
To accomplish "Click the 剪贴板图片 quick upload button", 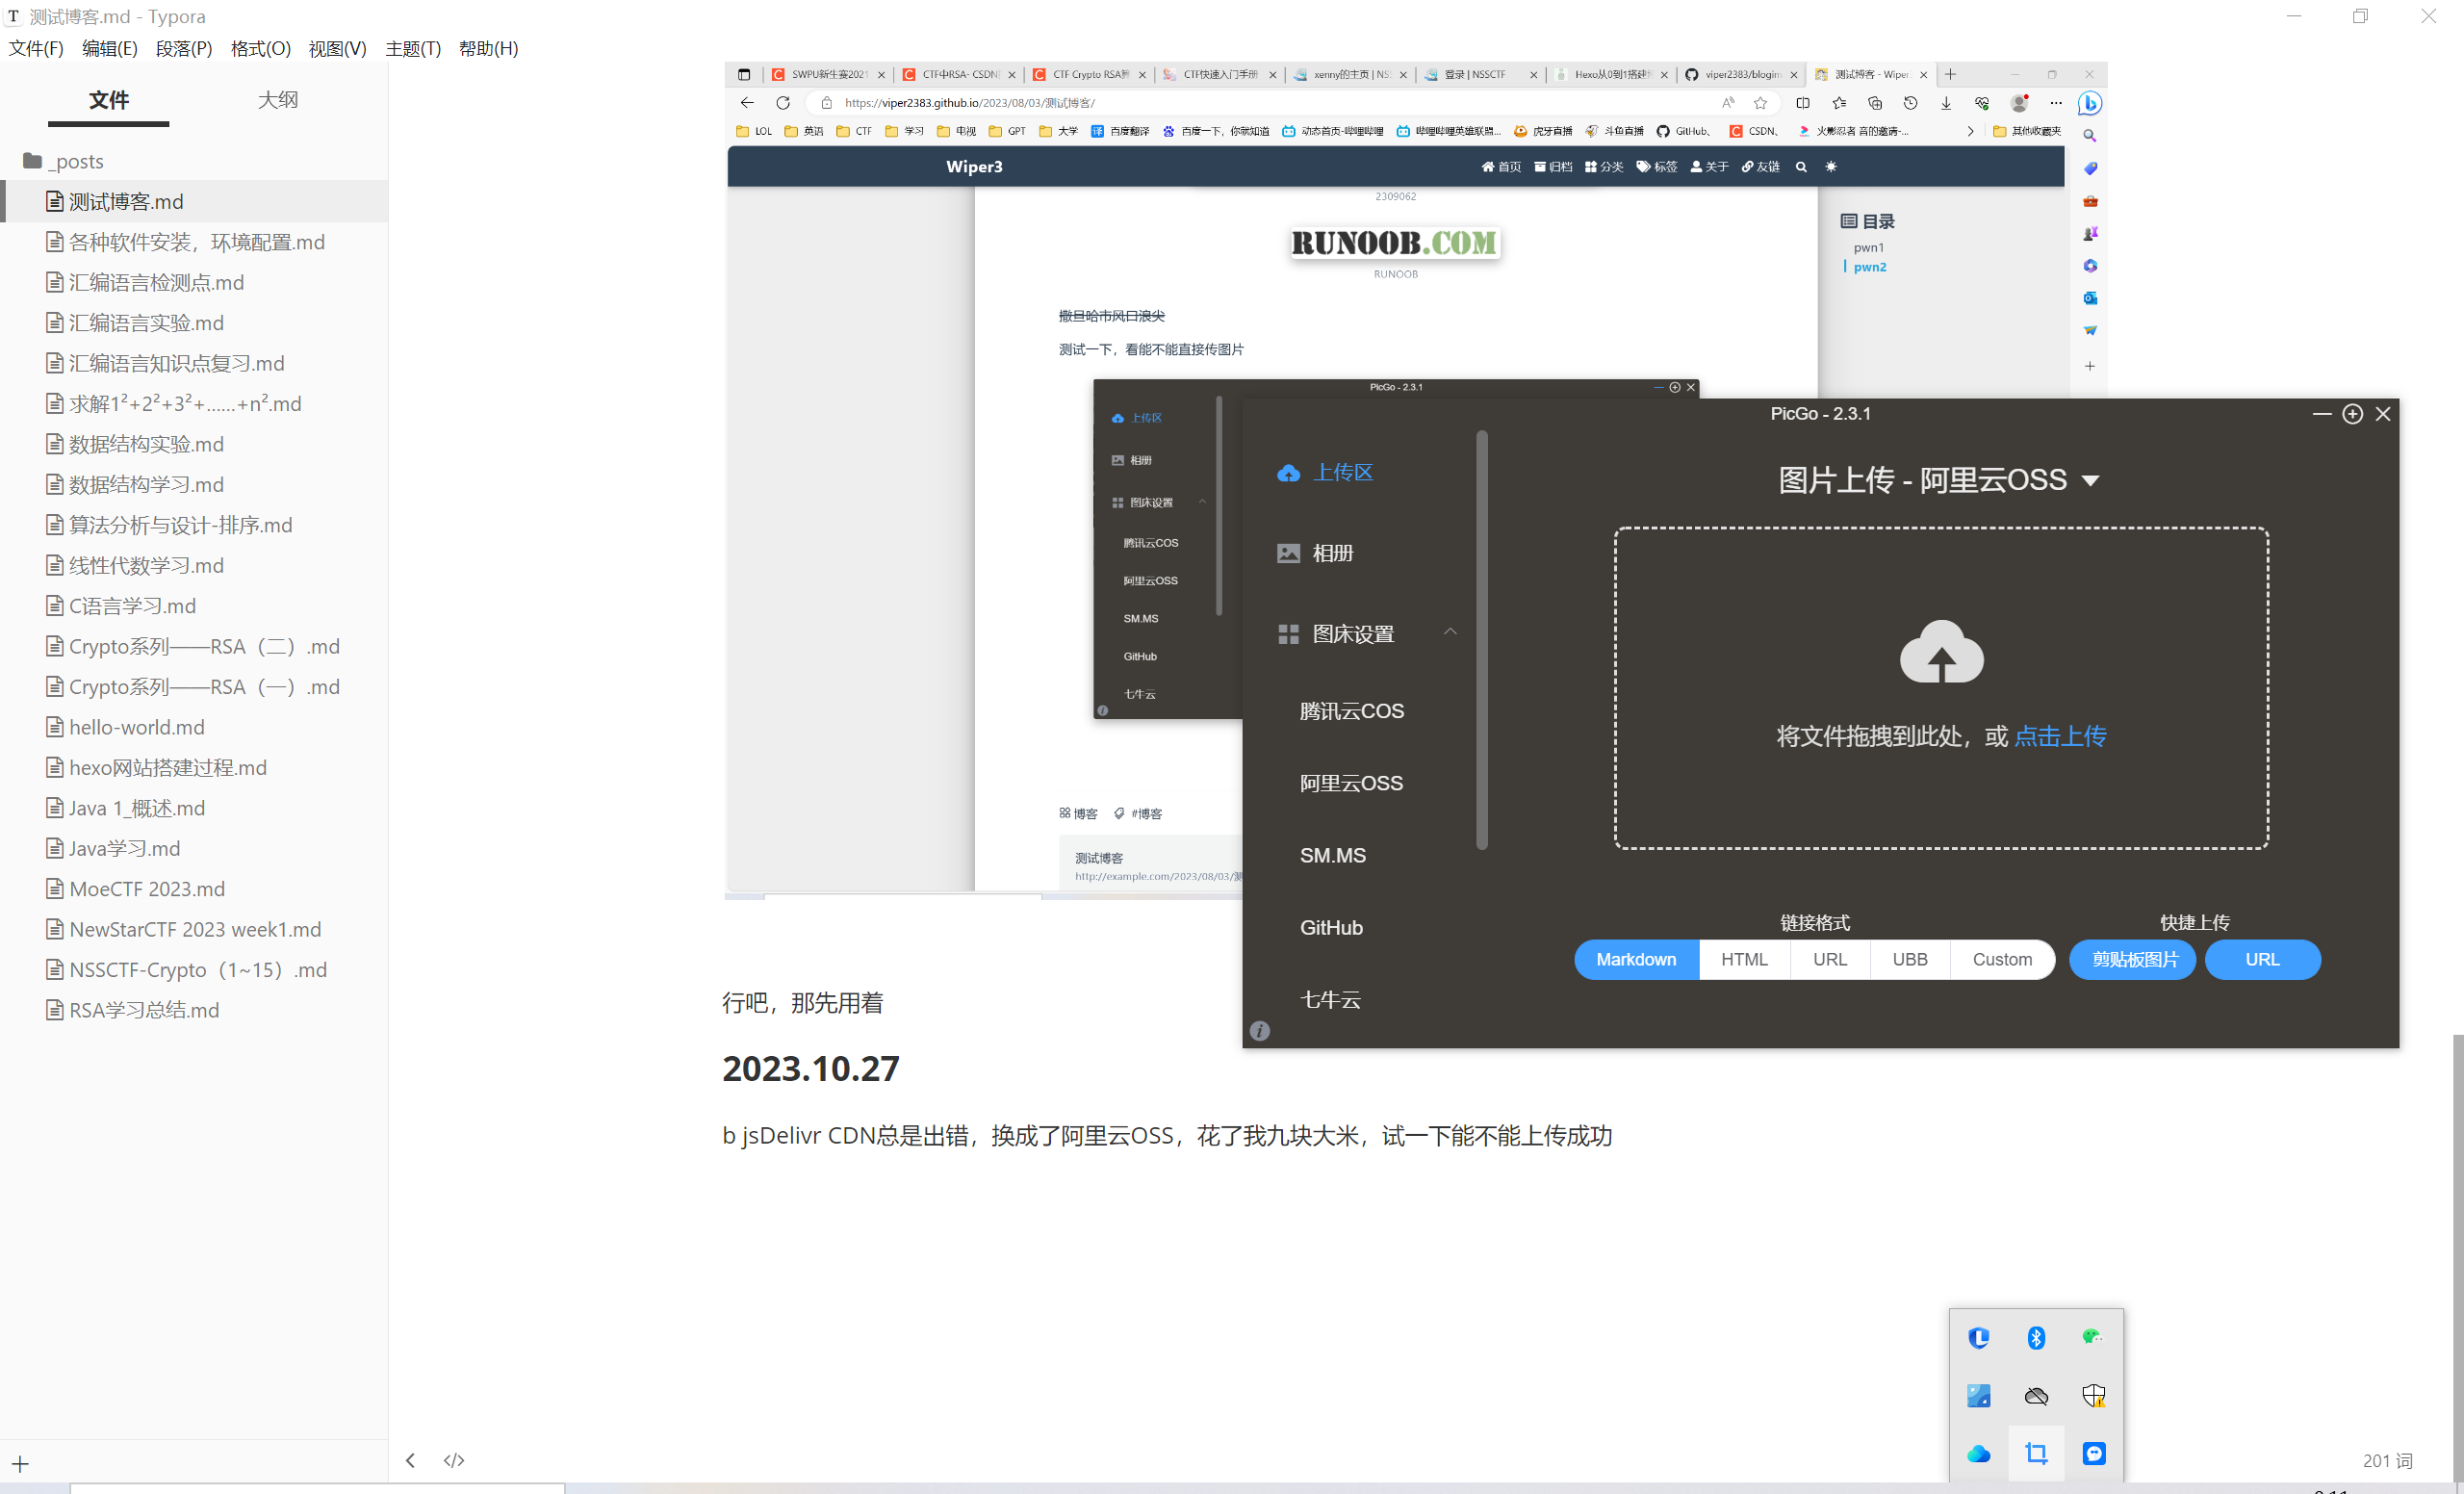I will point(2133,959).
